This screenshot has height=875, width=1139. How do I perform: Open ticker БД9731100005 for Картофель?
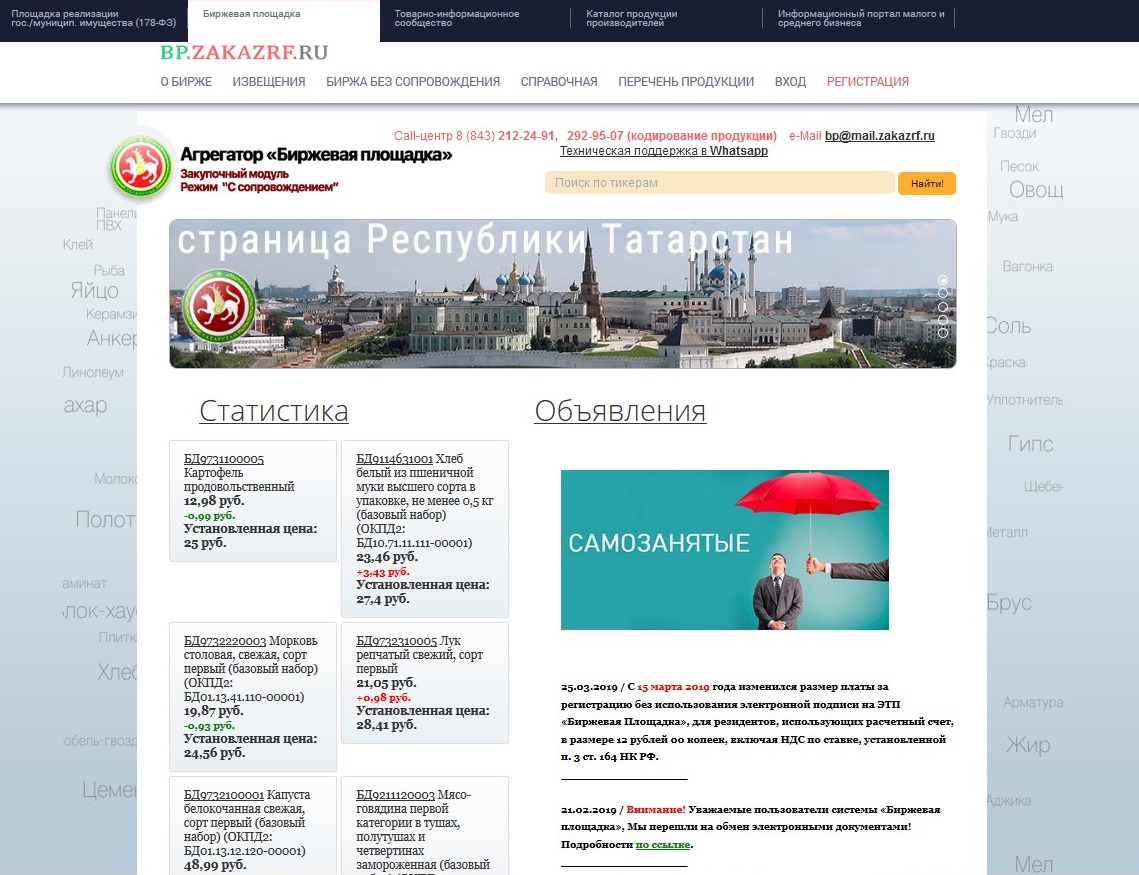pos(224,459)
